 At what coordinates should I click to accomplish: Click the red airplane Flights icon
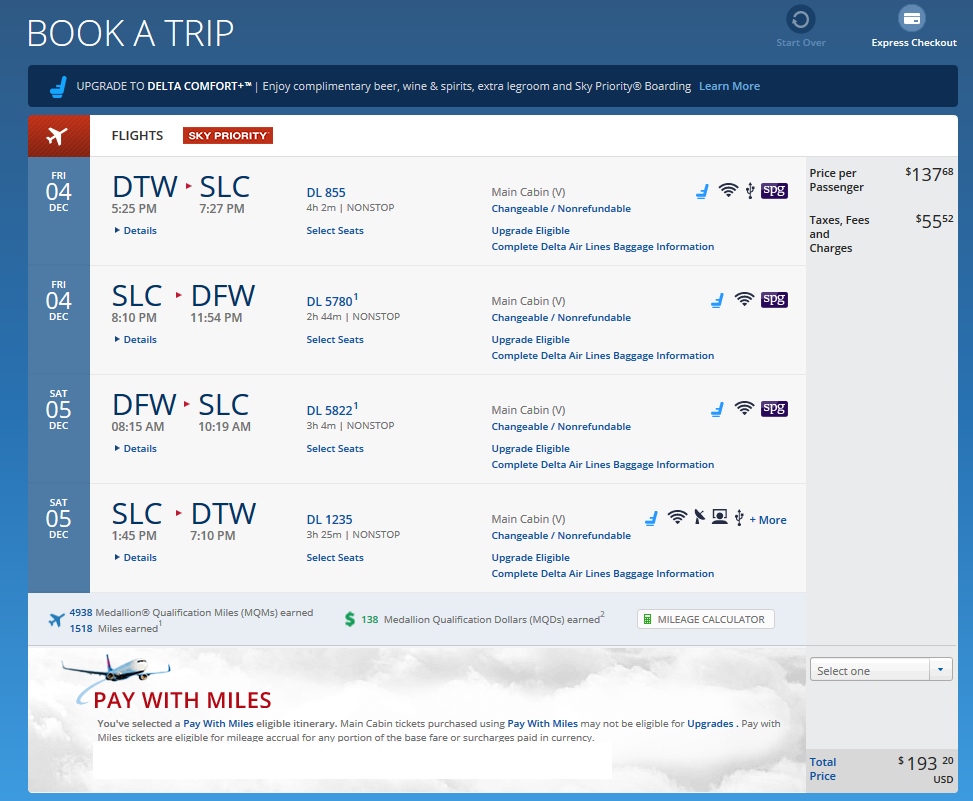click(x=58, y=136)
